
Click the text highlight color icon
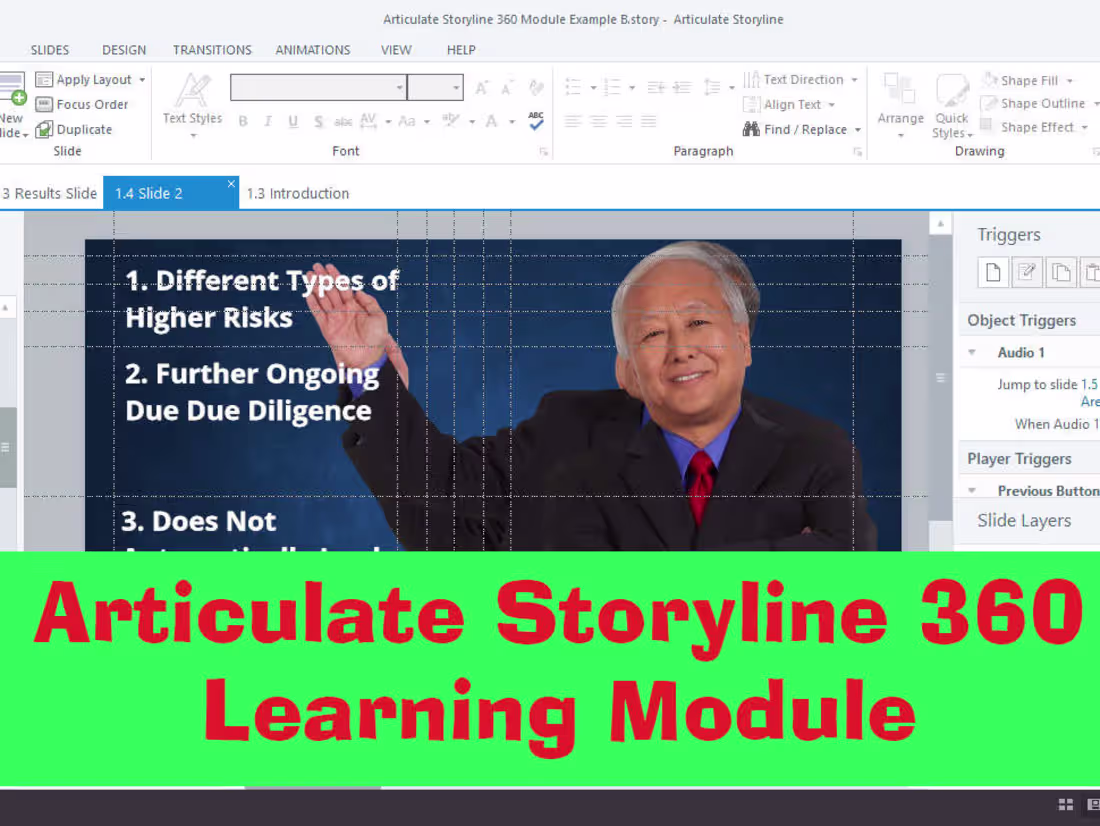450,121
